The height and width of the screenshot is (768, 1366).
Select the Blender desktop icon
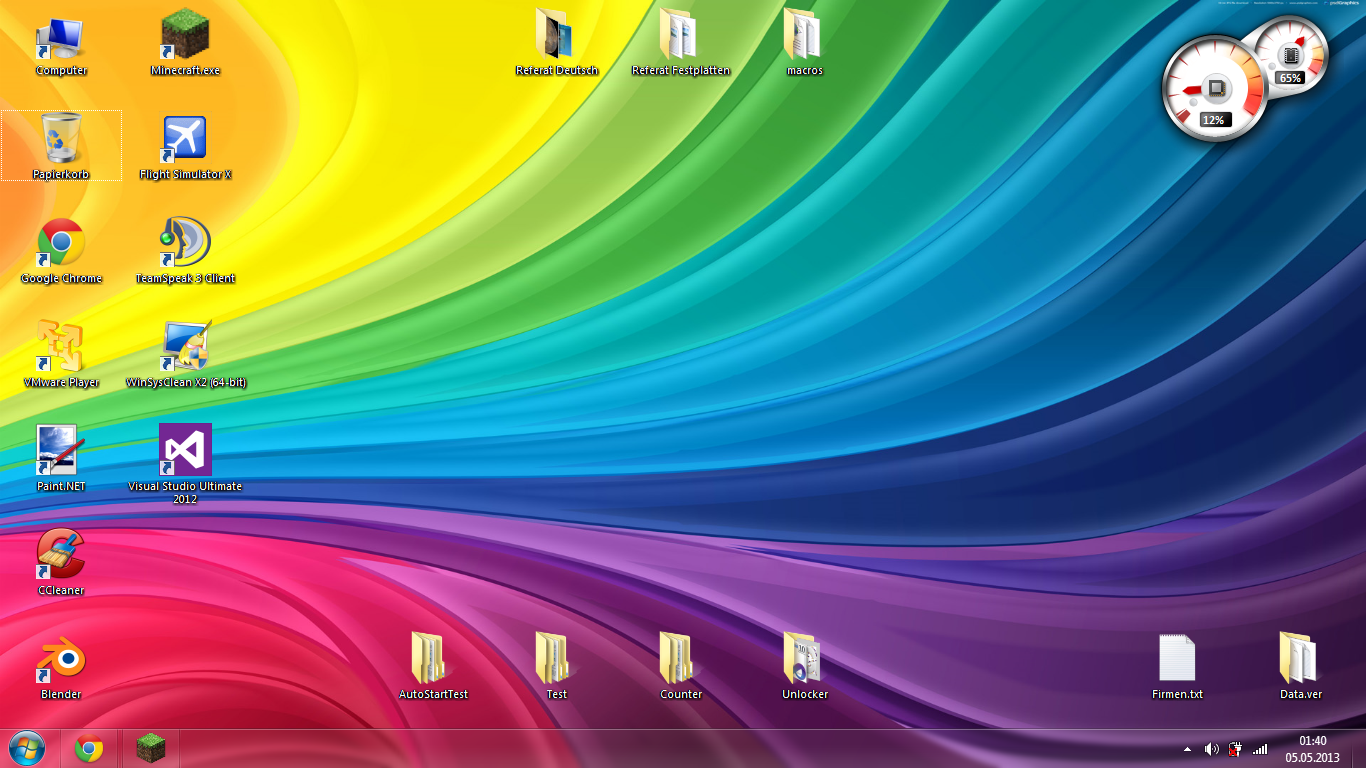coord(61,660)
